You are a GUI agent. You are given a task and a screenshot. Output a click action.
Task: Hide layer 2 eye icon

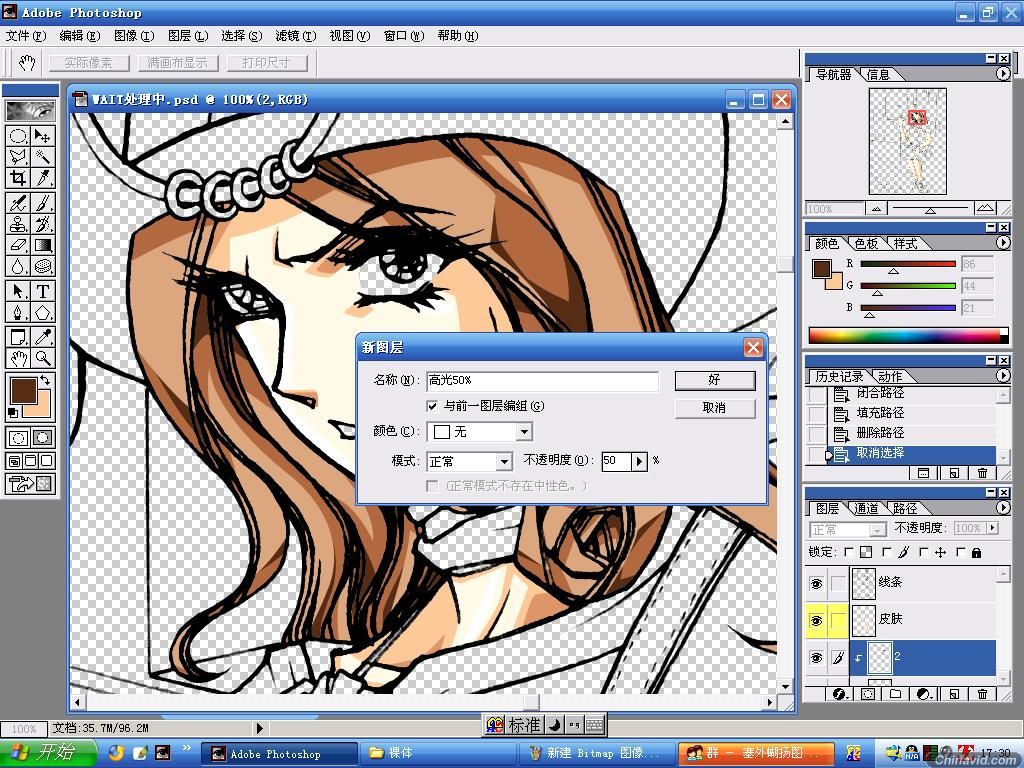[816, 658]
